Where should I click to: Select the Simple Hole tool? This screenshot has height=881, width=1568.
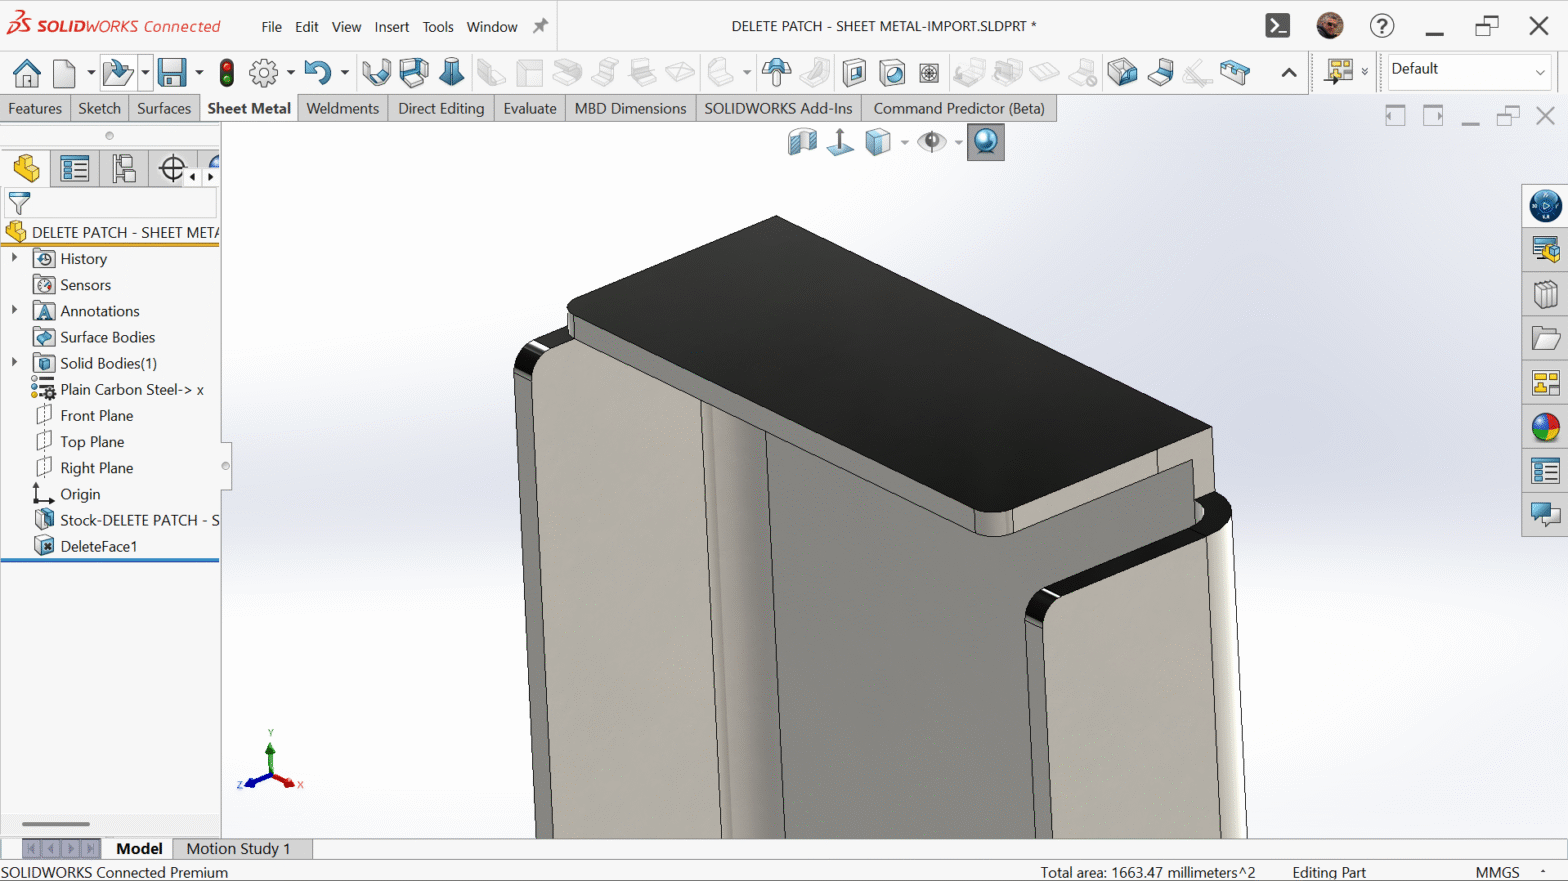[x=892, y=72]
